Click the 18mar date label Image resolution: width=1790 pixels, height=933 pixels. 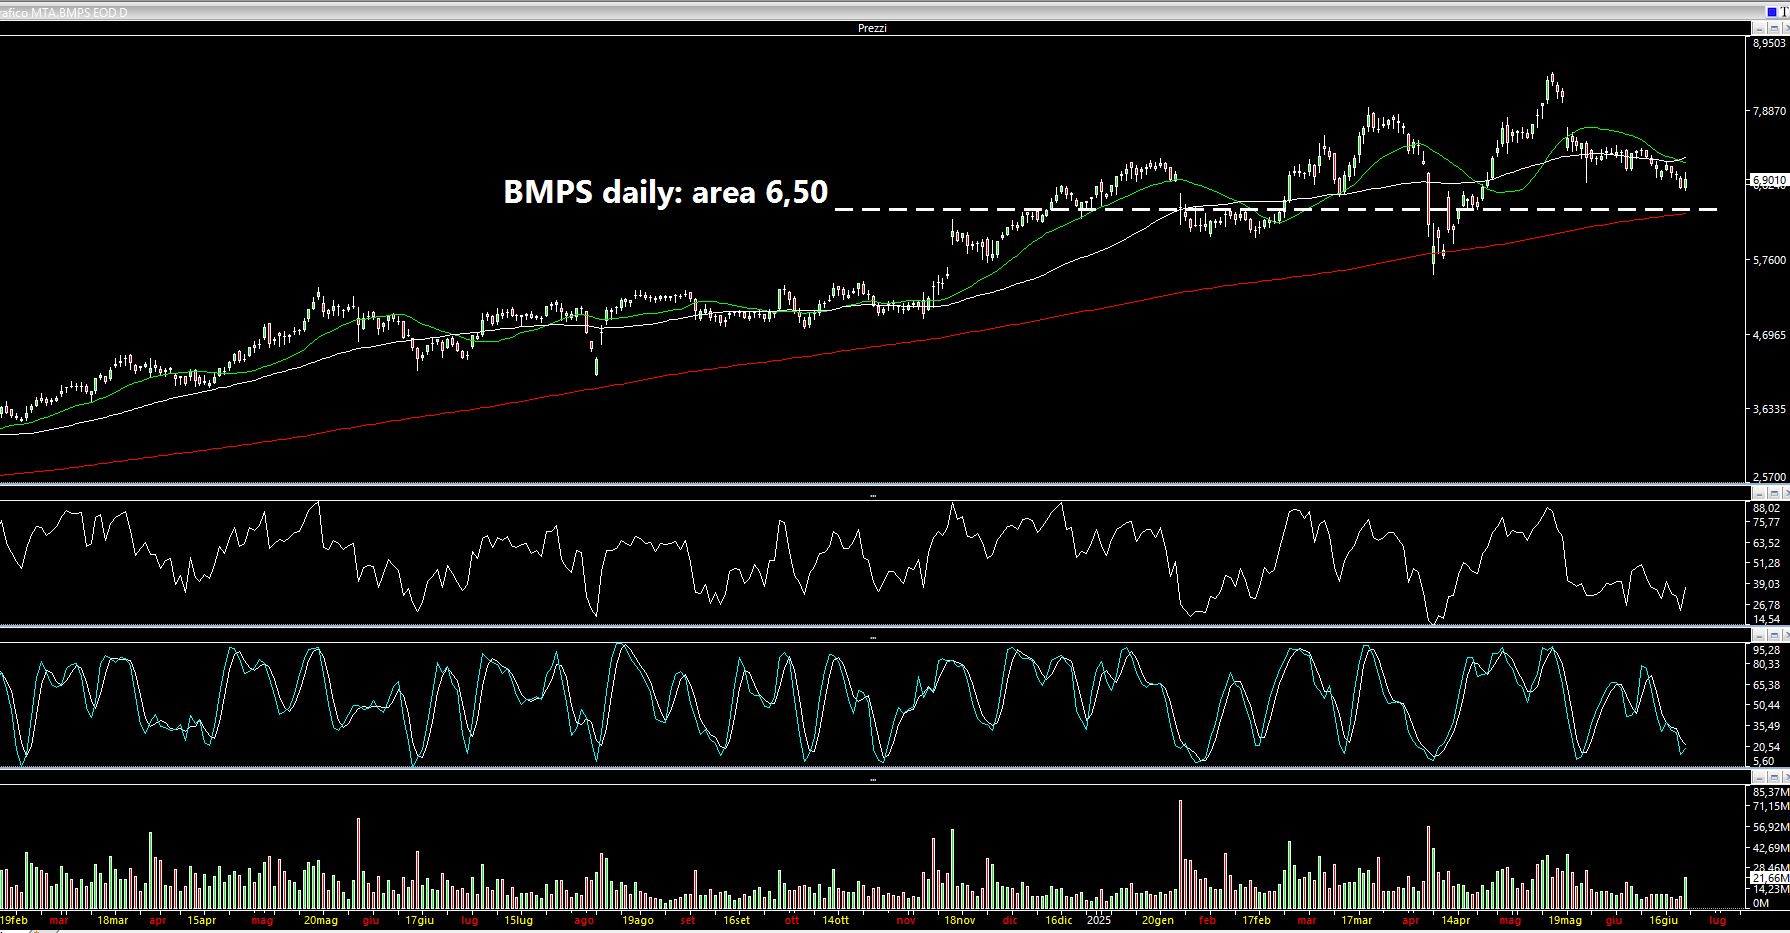pyautogui.click(x=112, y=920)
